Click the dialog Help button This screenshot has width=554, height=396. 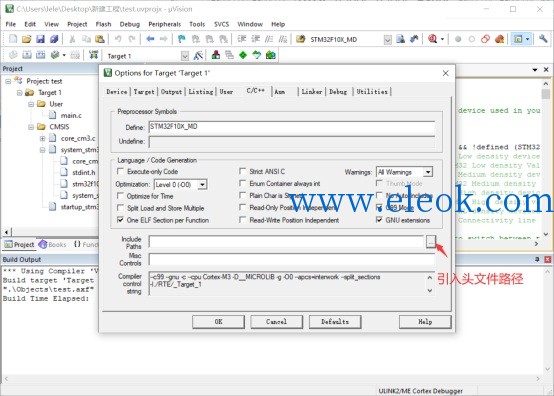point(425,322)
